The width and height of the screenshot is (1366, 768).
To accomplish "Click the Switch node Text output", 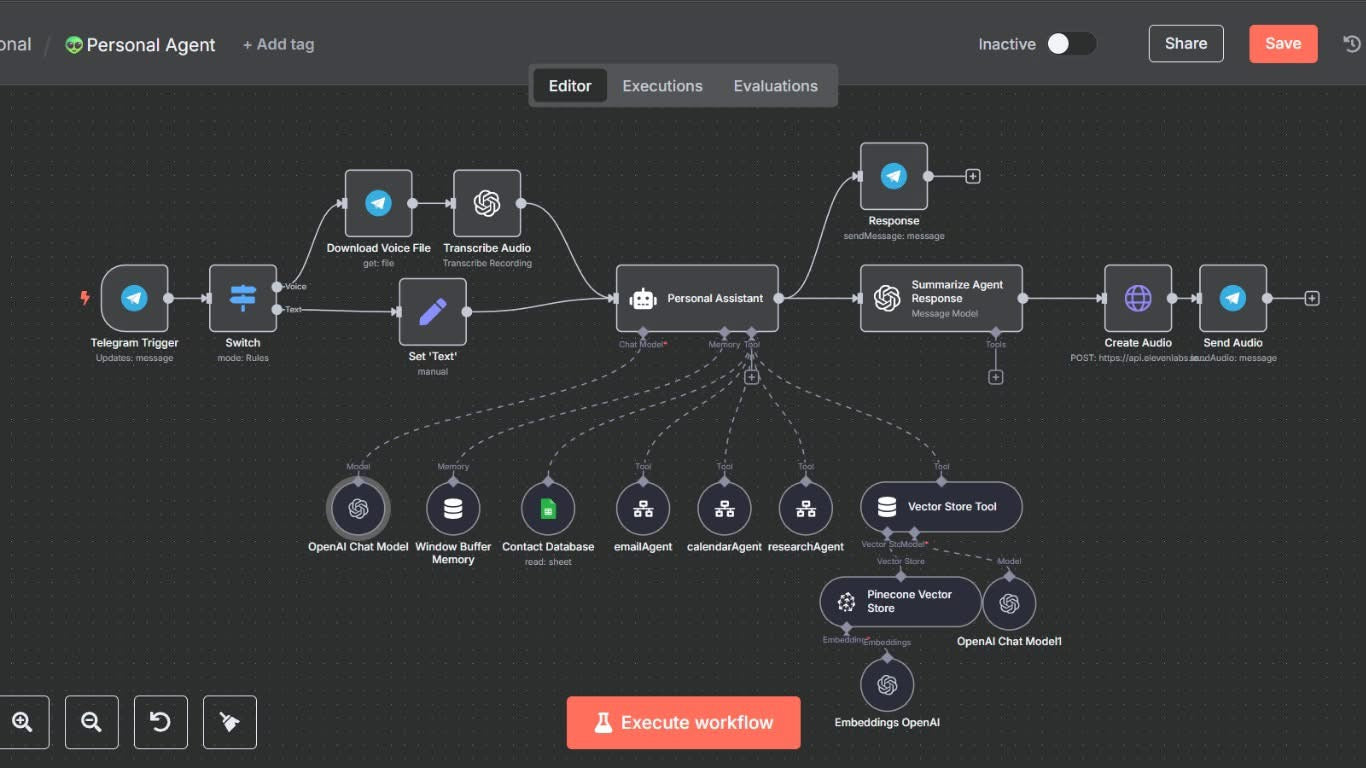I will (277, 310).
